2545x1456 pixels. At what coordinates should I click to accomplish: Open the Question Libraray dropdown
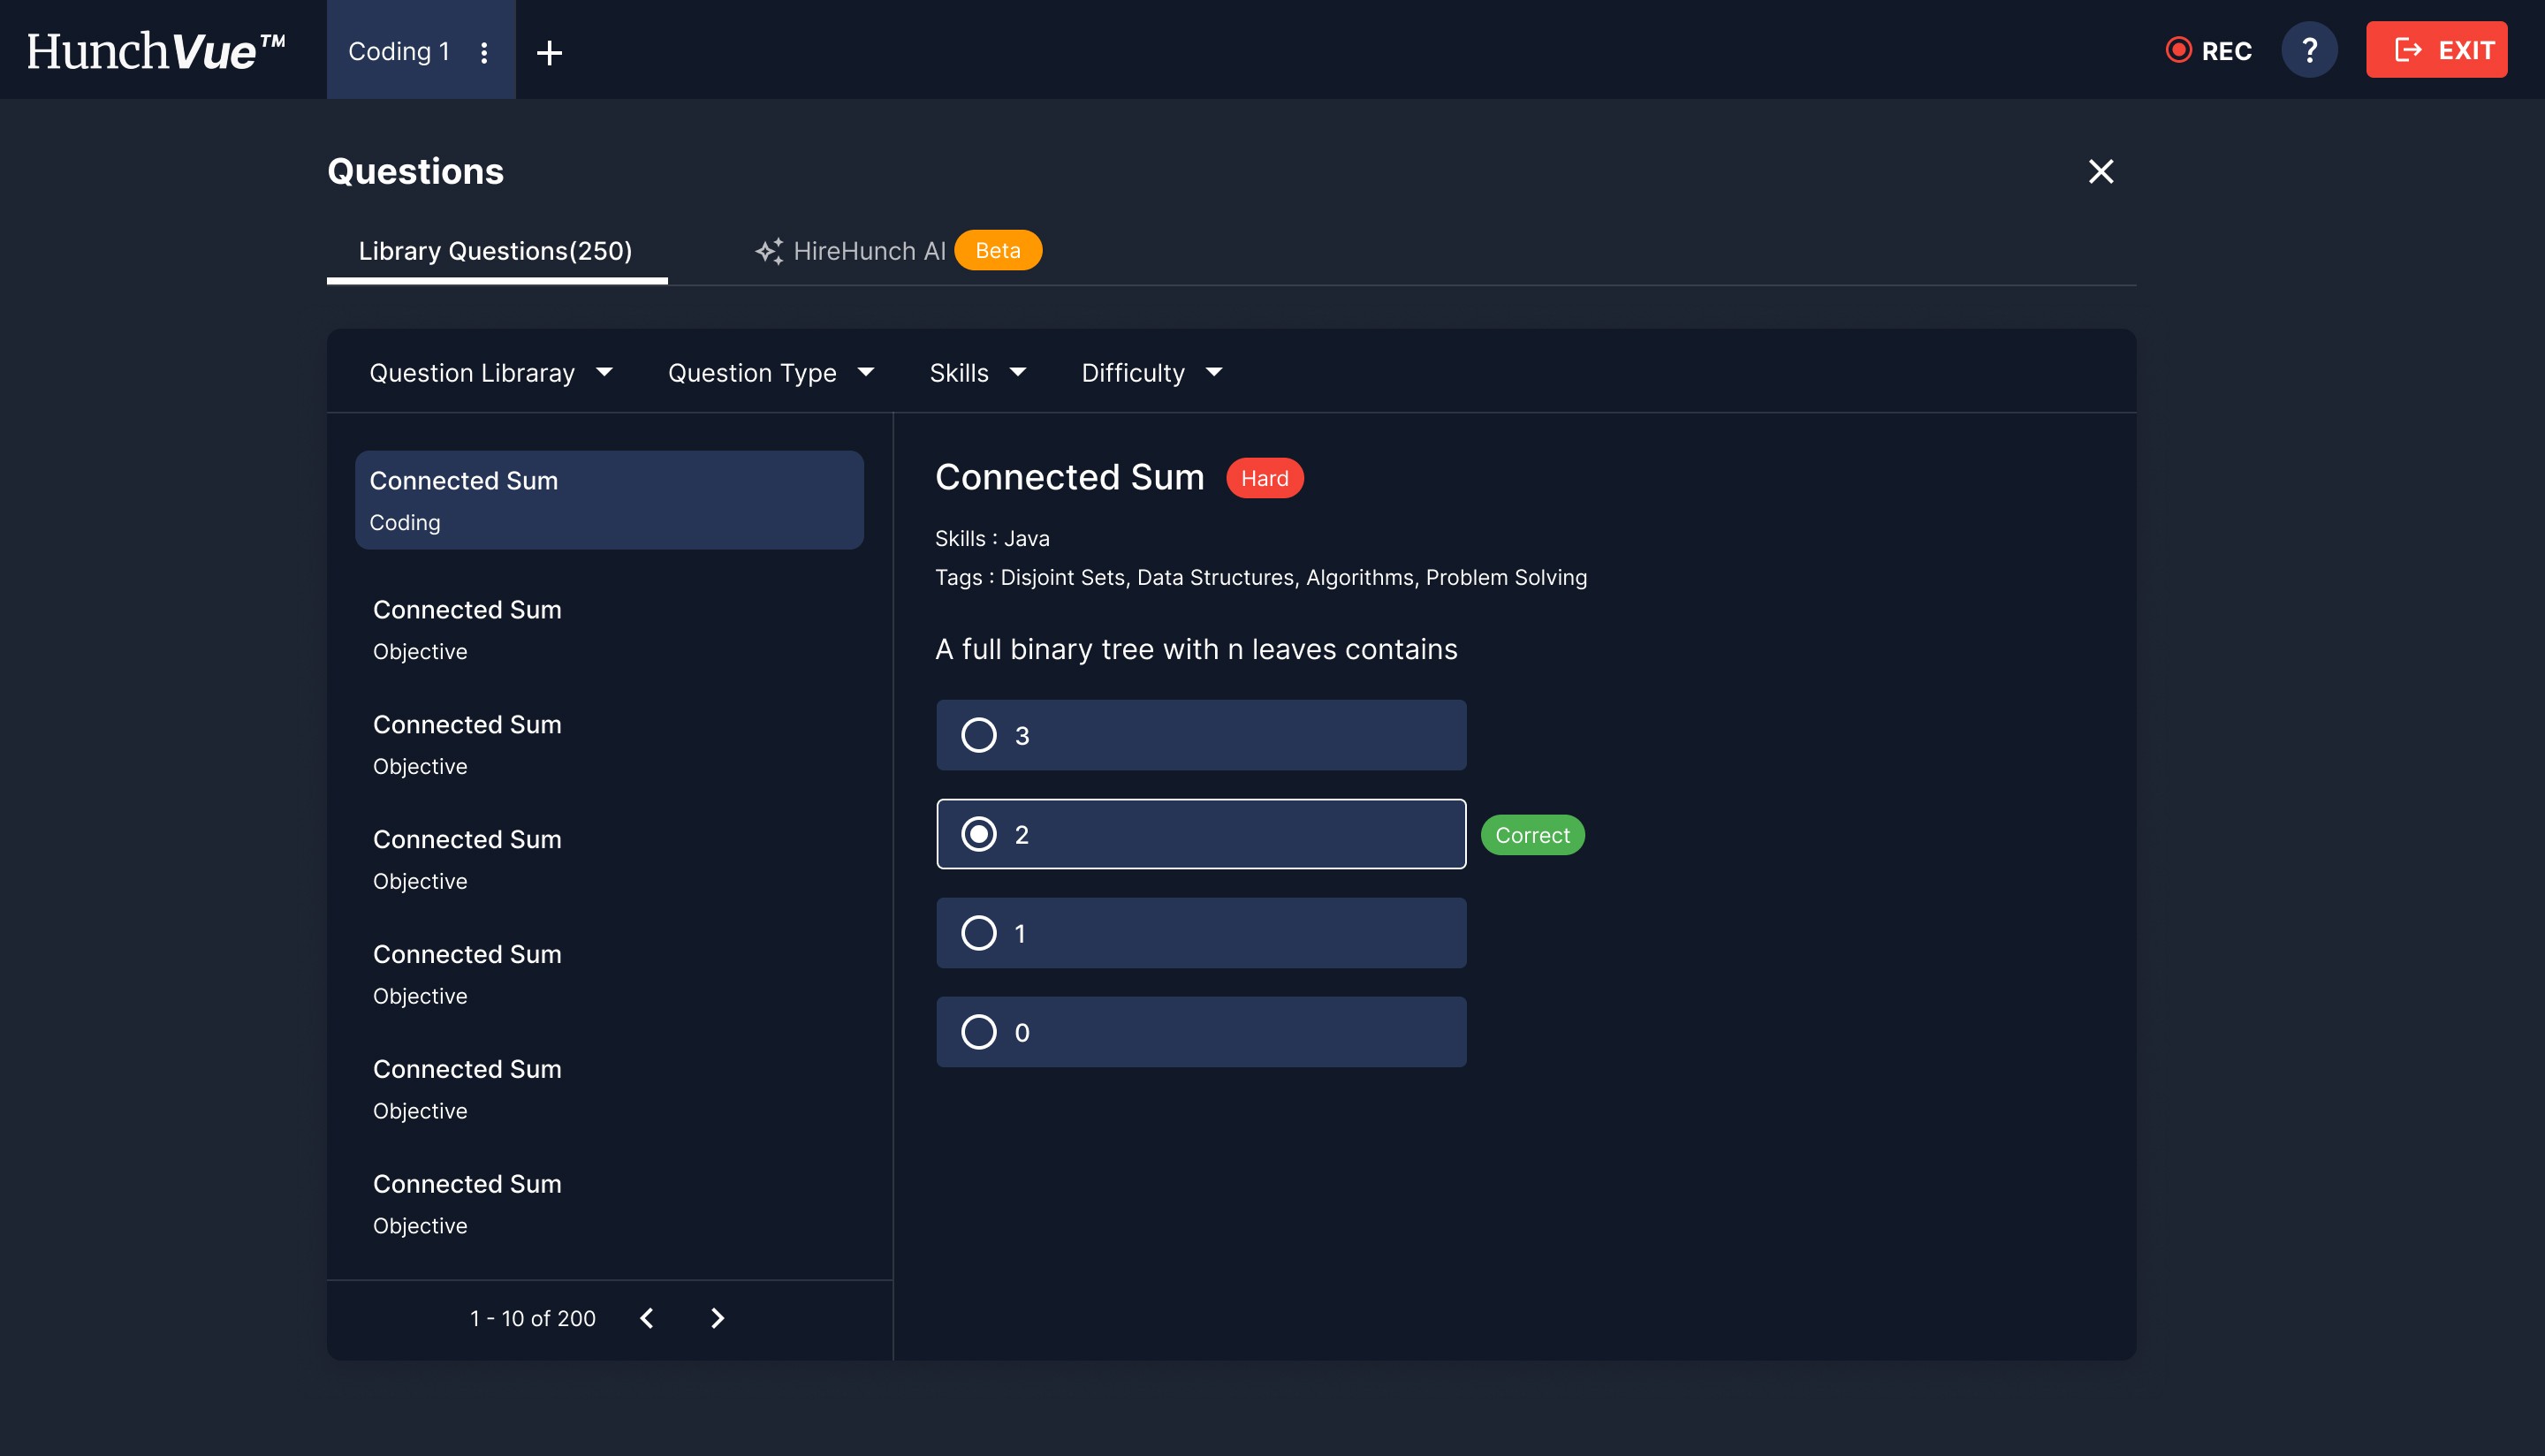(490, 373)
